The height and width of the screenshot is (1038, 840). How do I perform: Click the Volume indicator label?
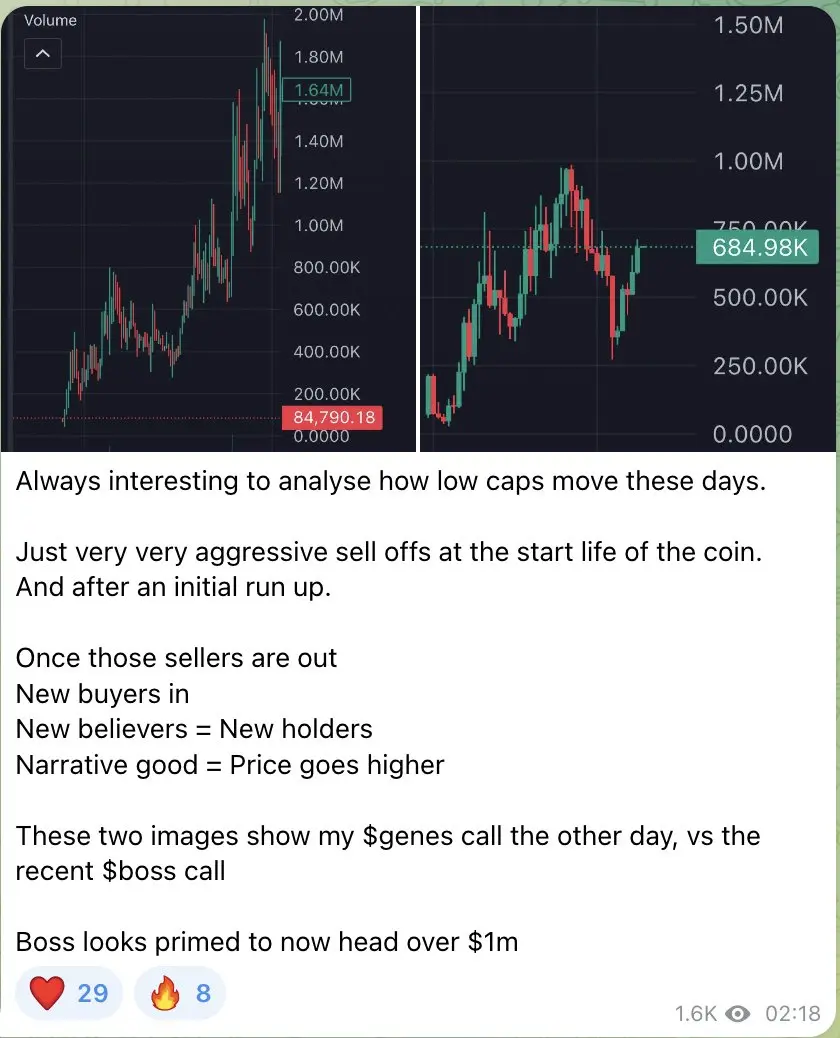50,21
